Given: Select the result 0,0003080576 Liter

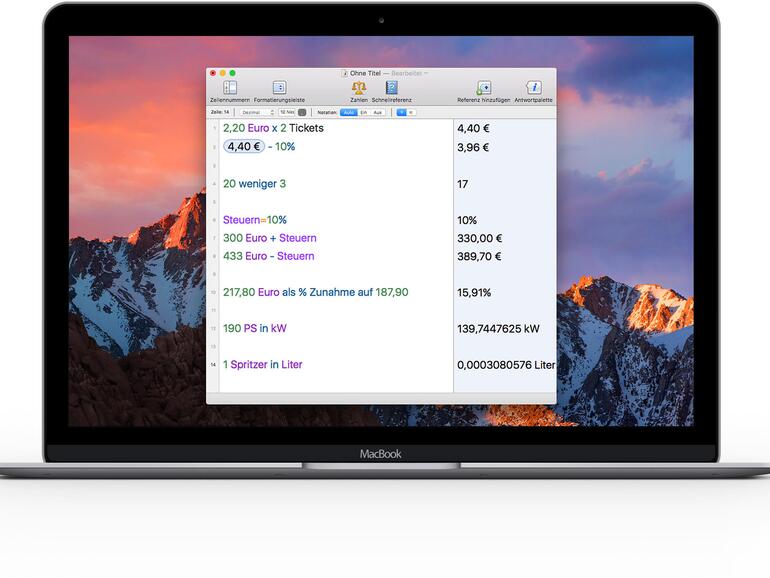Looking at the screenshot, I should (x=506, y=365).
